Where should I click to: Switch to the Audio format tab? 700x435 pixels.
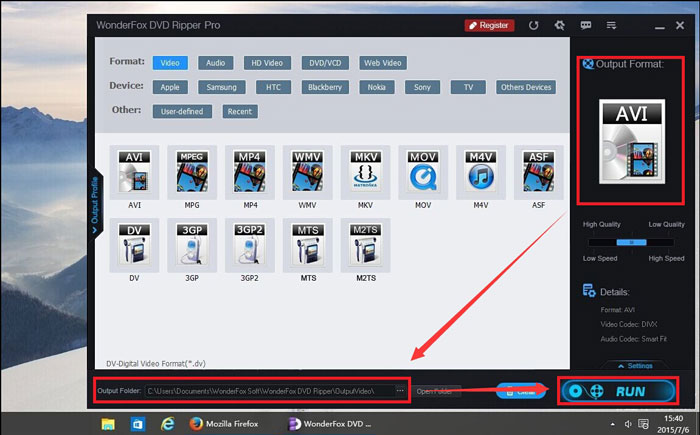[216, 63]
